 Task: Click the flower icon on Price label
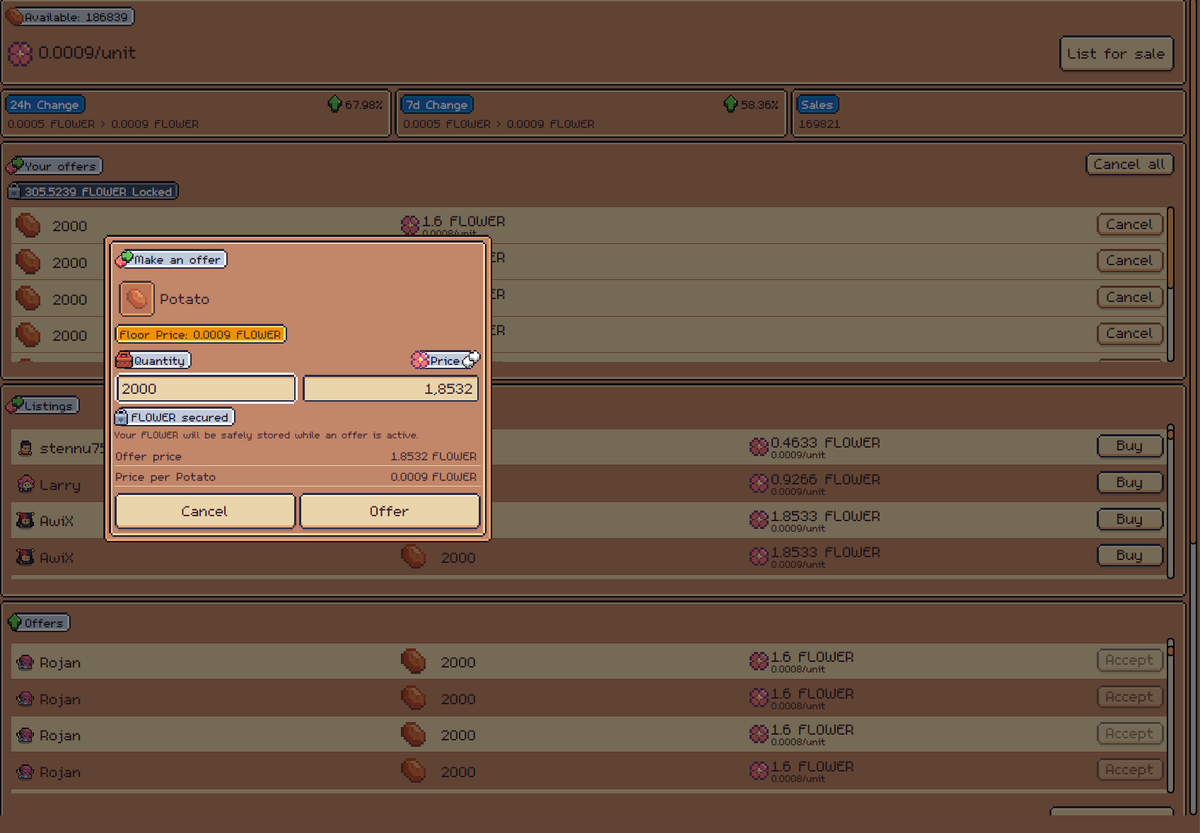[x=420, y=360]
